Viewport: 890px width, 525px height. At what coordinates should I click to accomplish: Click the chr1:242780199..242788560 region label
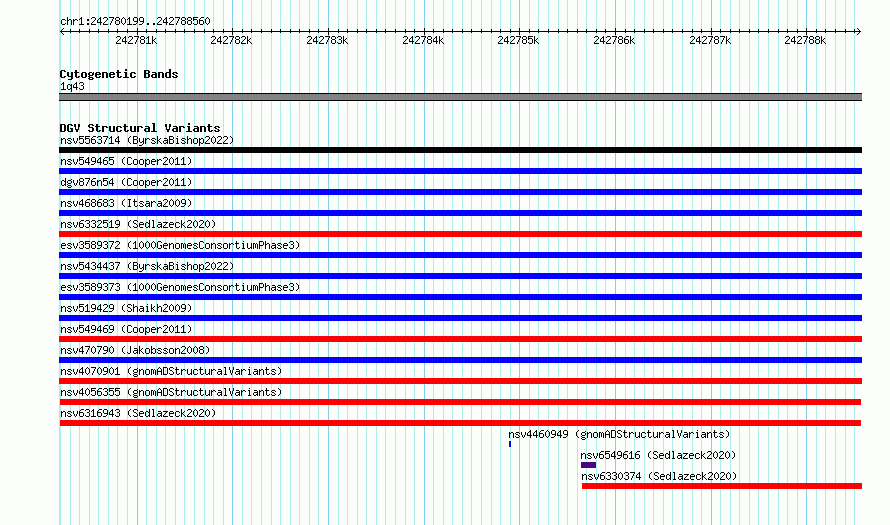click(135, 21)
